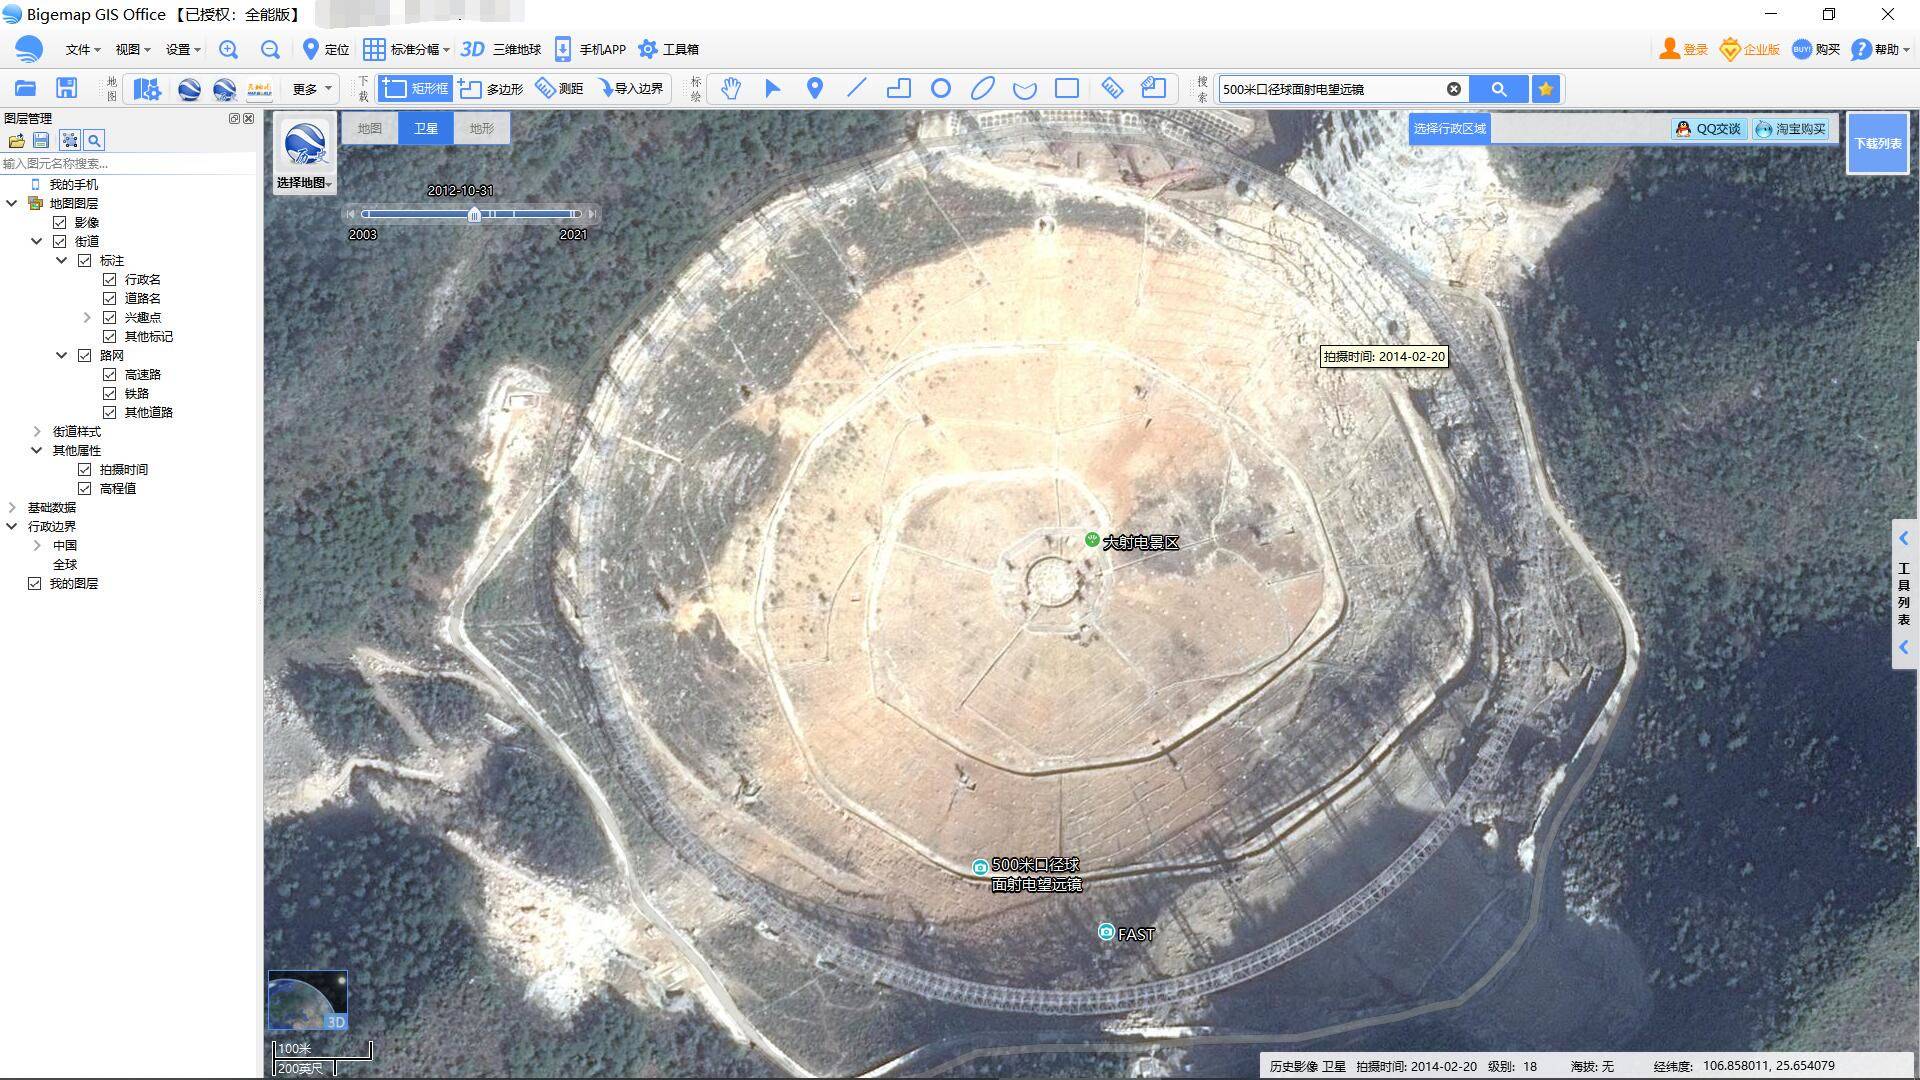Toggle the 道路名 checkbox
This screenshot has height=1080, width=1920.
110,299
